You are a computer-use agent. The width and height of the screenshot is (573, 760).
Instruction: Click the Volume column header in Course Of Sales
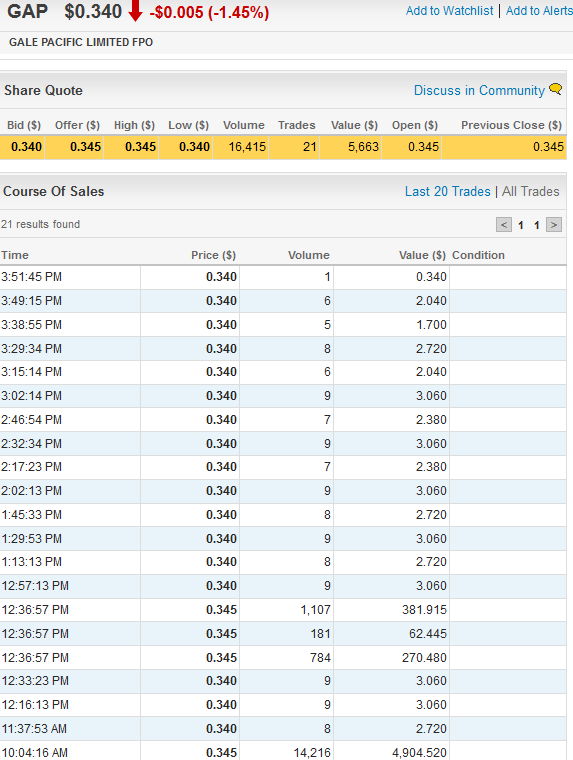click(x=308, y=255)
